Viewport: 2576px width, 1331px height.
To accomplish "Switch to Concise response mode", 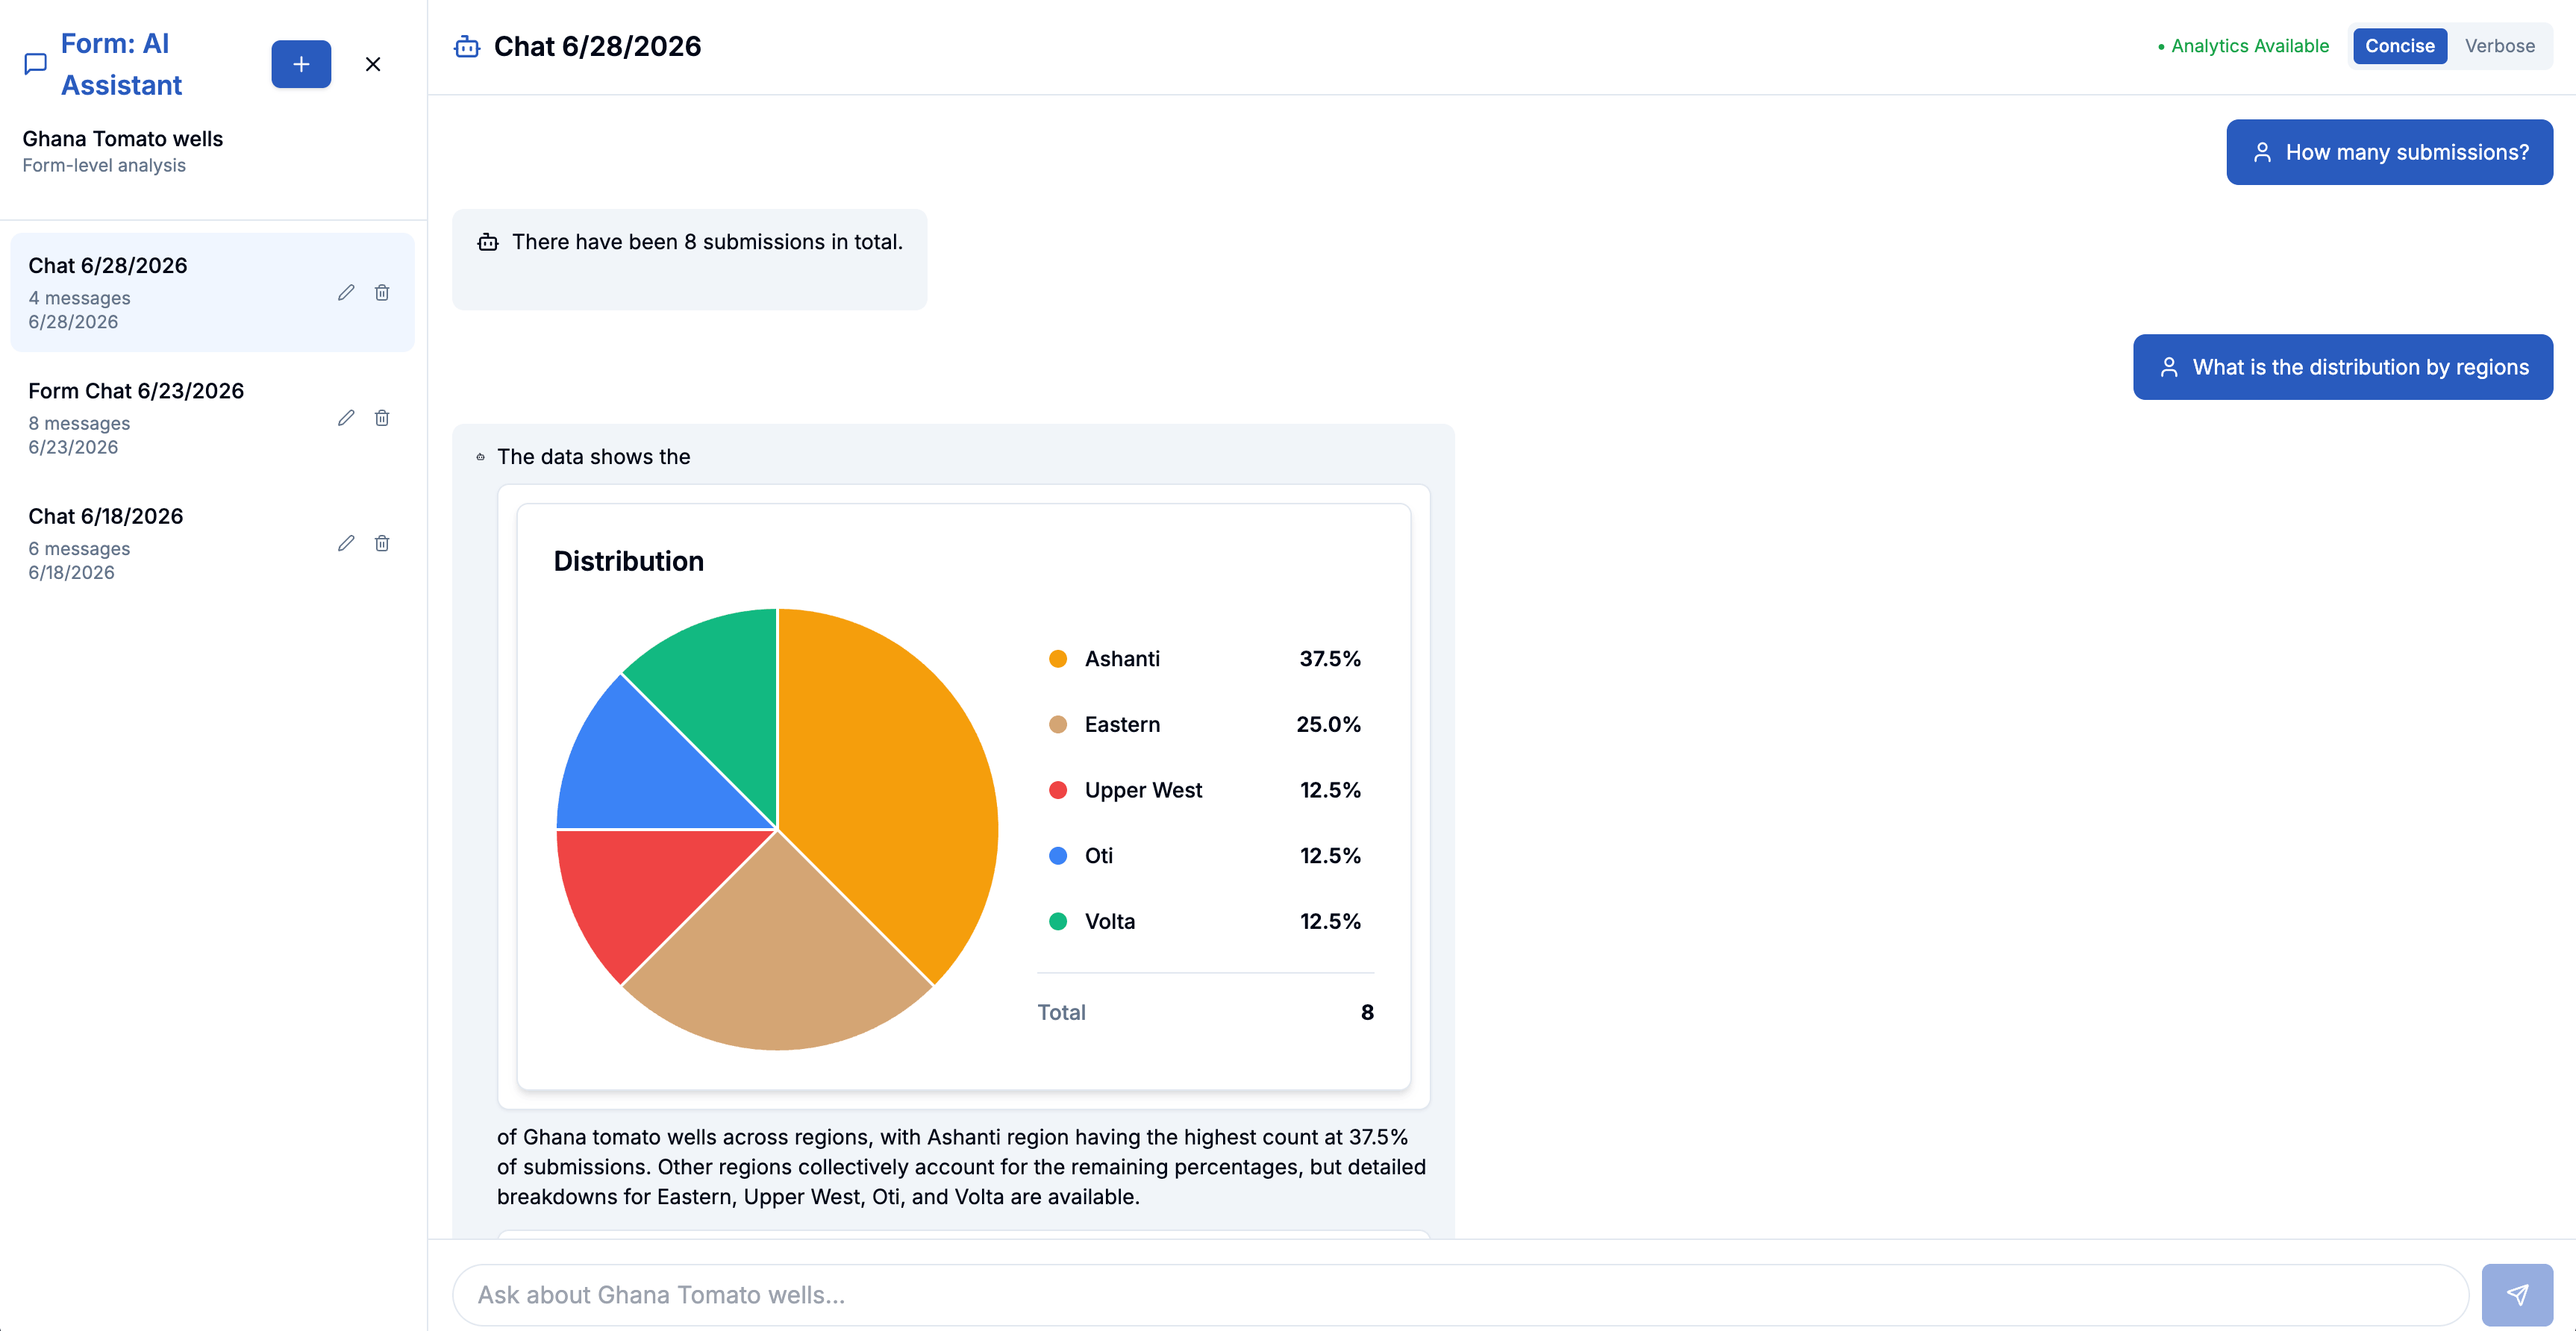I will (x=2399, y=46).
